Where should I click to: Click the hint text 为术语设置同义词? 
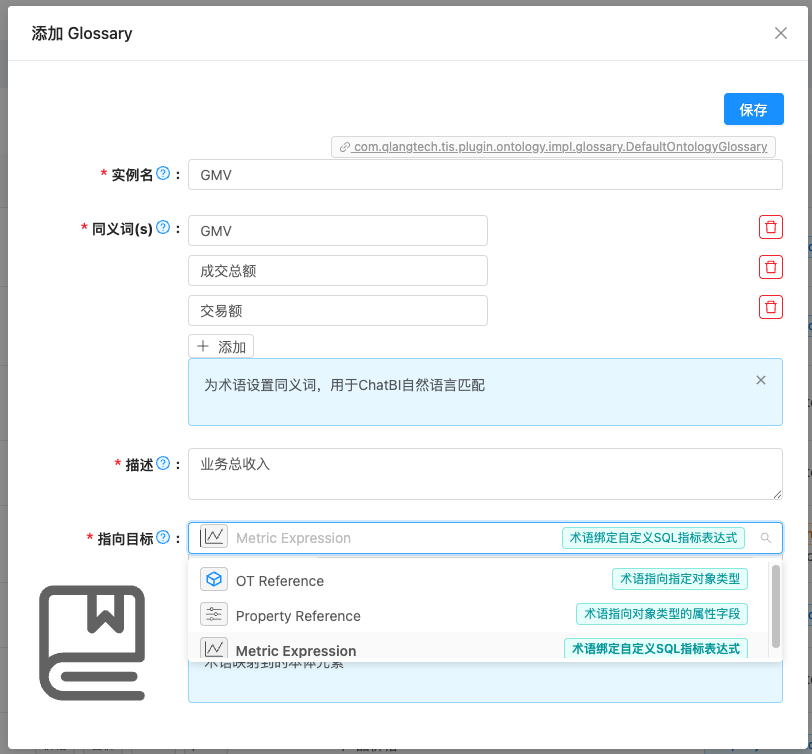click(344, 385)
